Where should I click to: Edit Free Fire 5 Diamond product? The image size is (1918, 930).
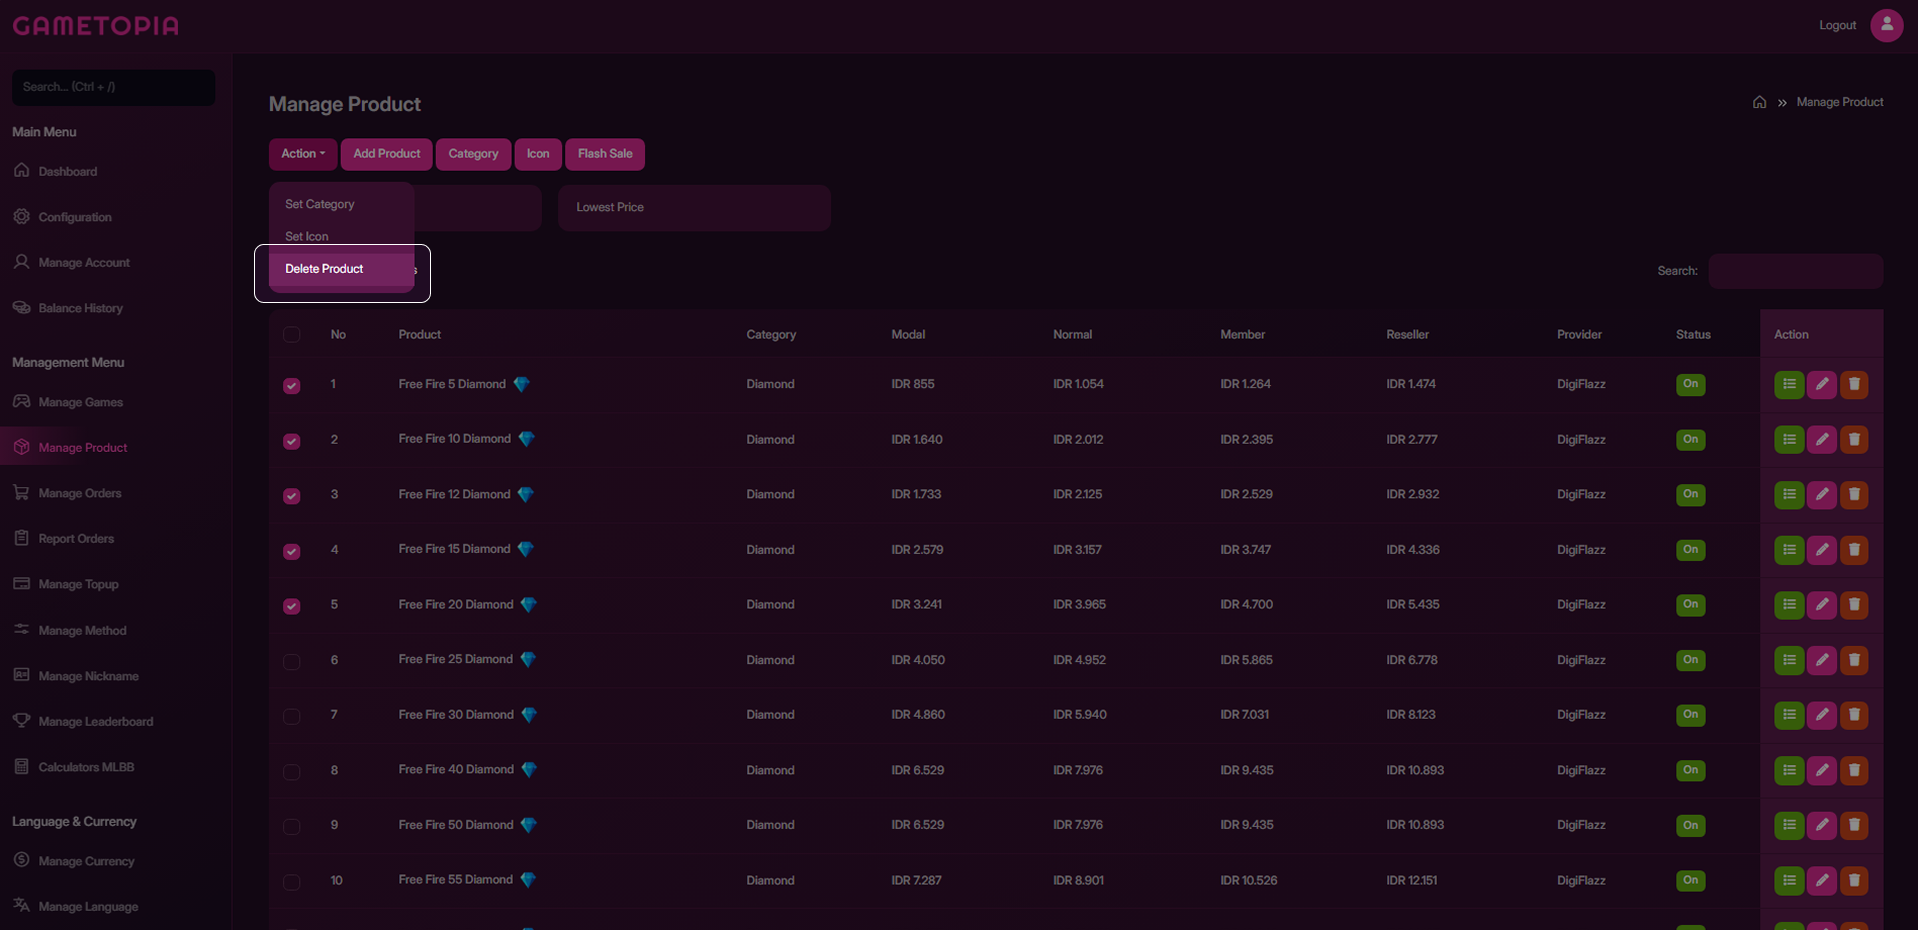tap(1821, 384)
